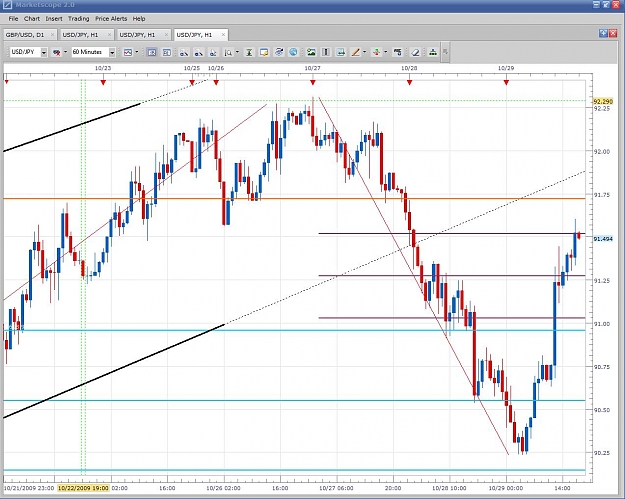Open the line tools dropdown arrow
Viewport: 625px width, 499px height.
click(364, 52)
